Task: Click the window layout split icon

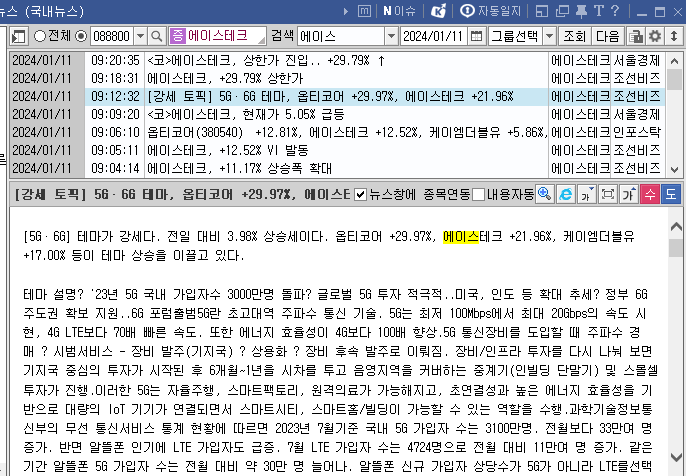Action: tap(542, 11)
